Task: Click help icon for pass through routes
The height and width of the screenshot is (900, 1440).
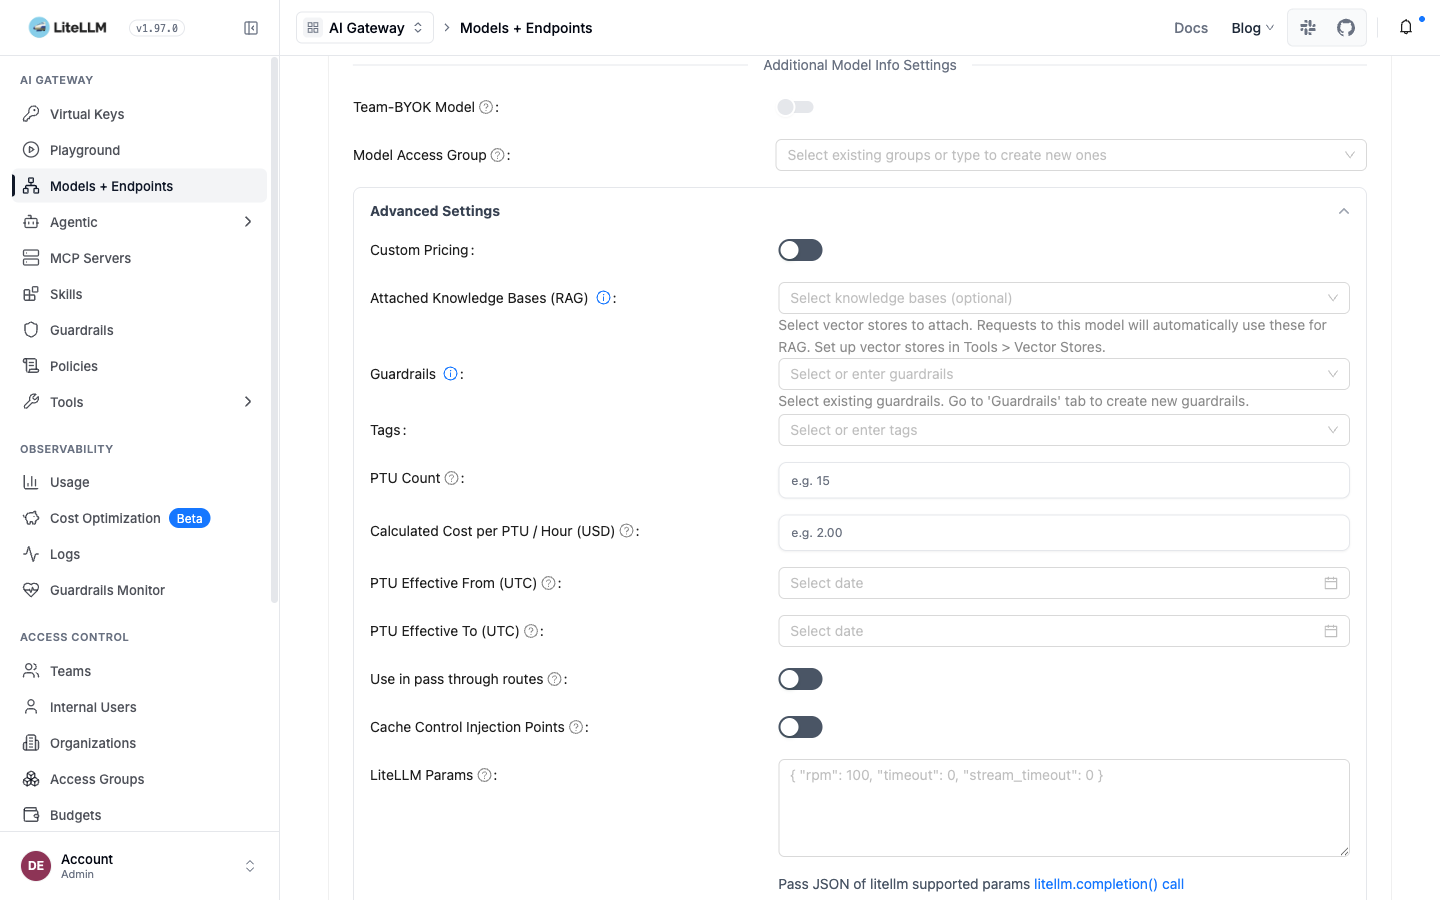Action: [555, 679]
